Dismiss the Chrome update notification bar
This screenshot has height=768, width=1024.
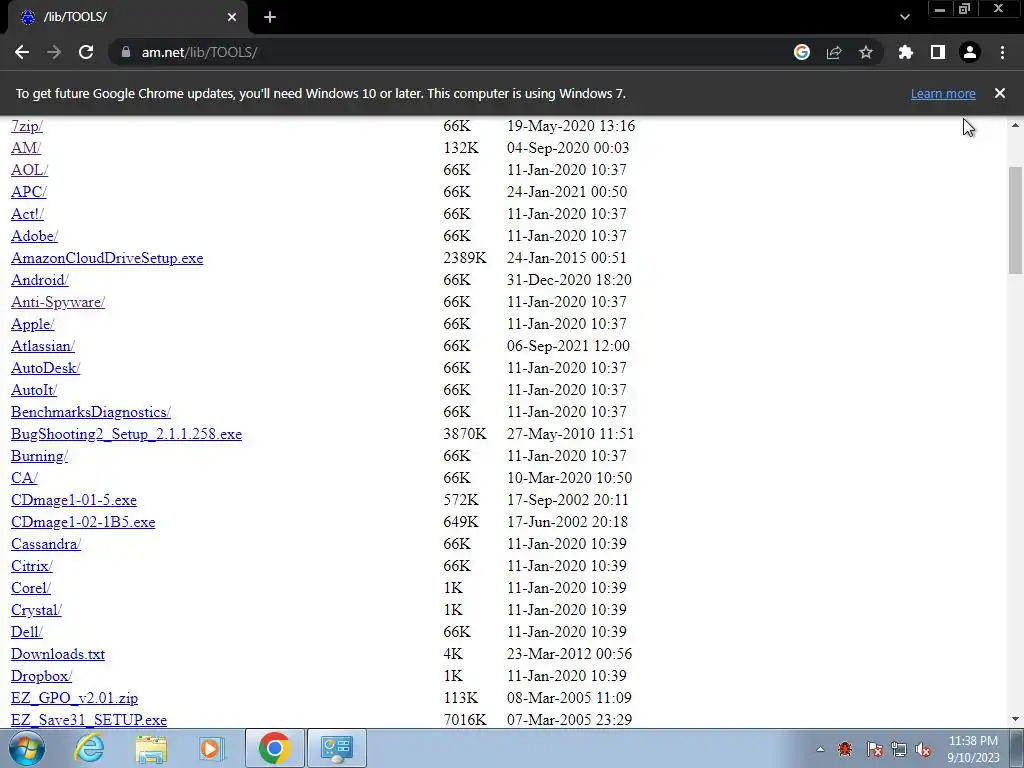click(x=1000, y=93)
